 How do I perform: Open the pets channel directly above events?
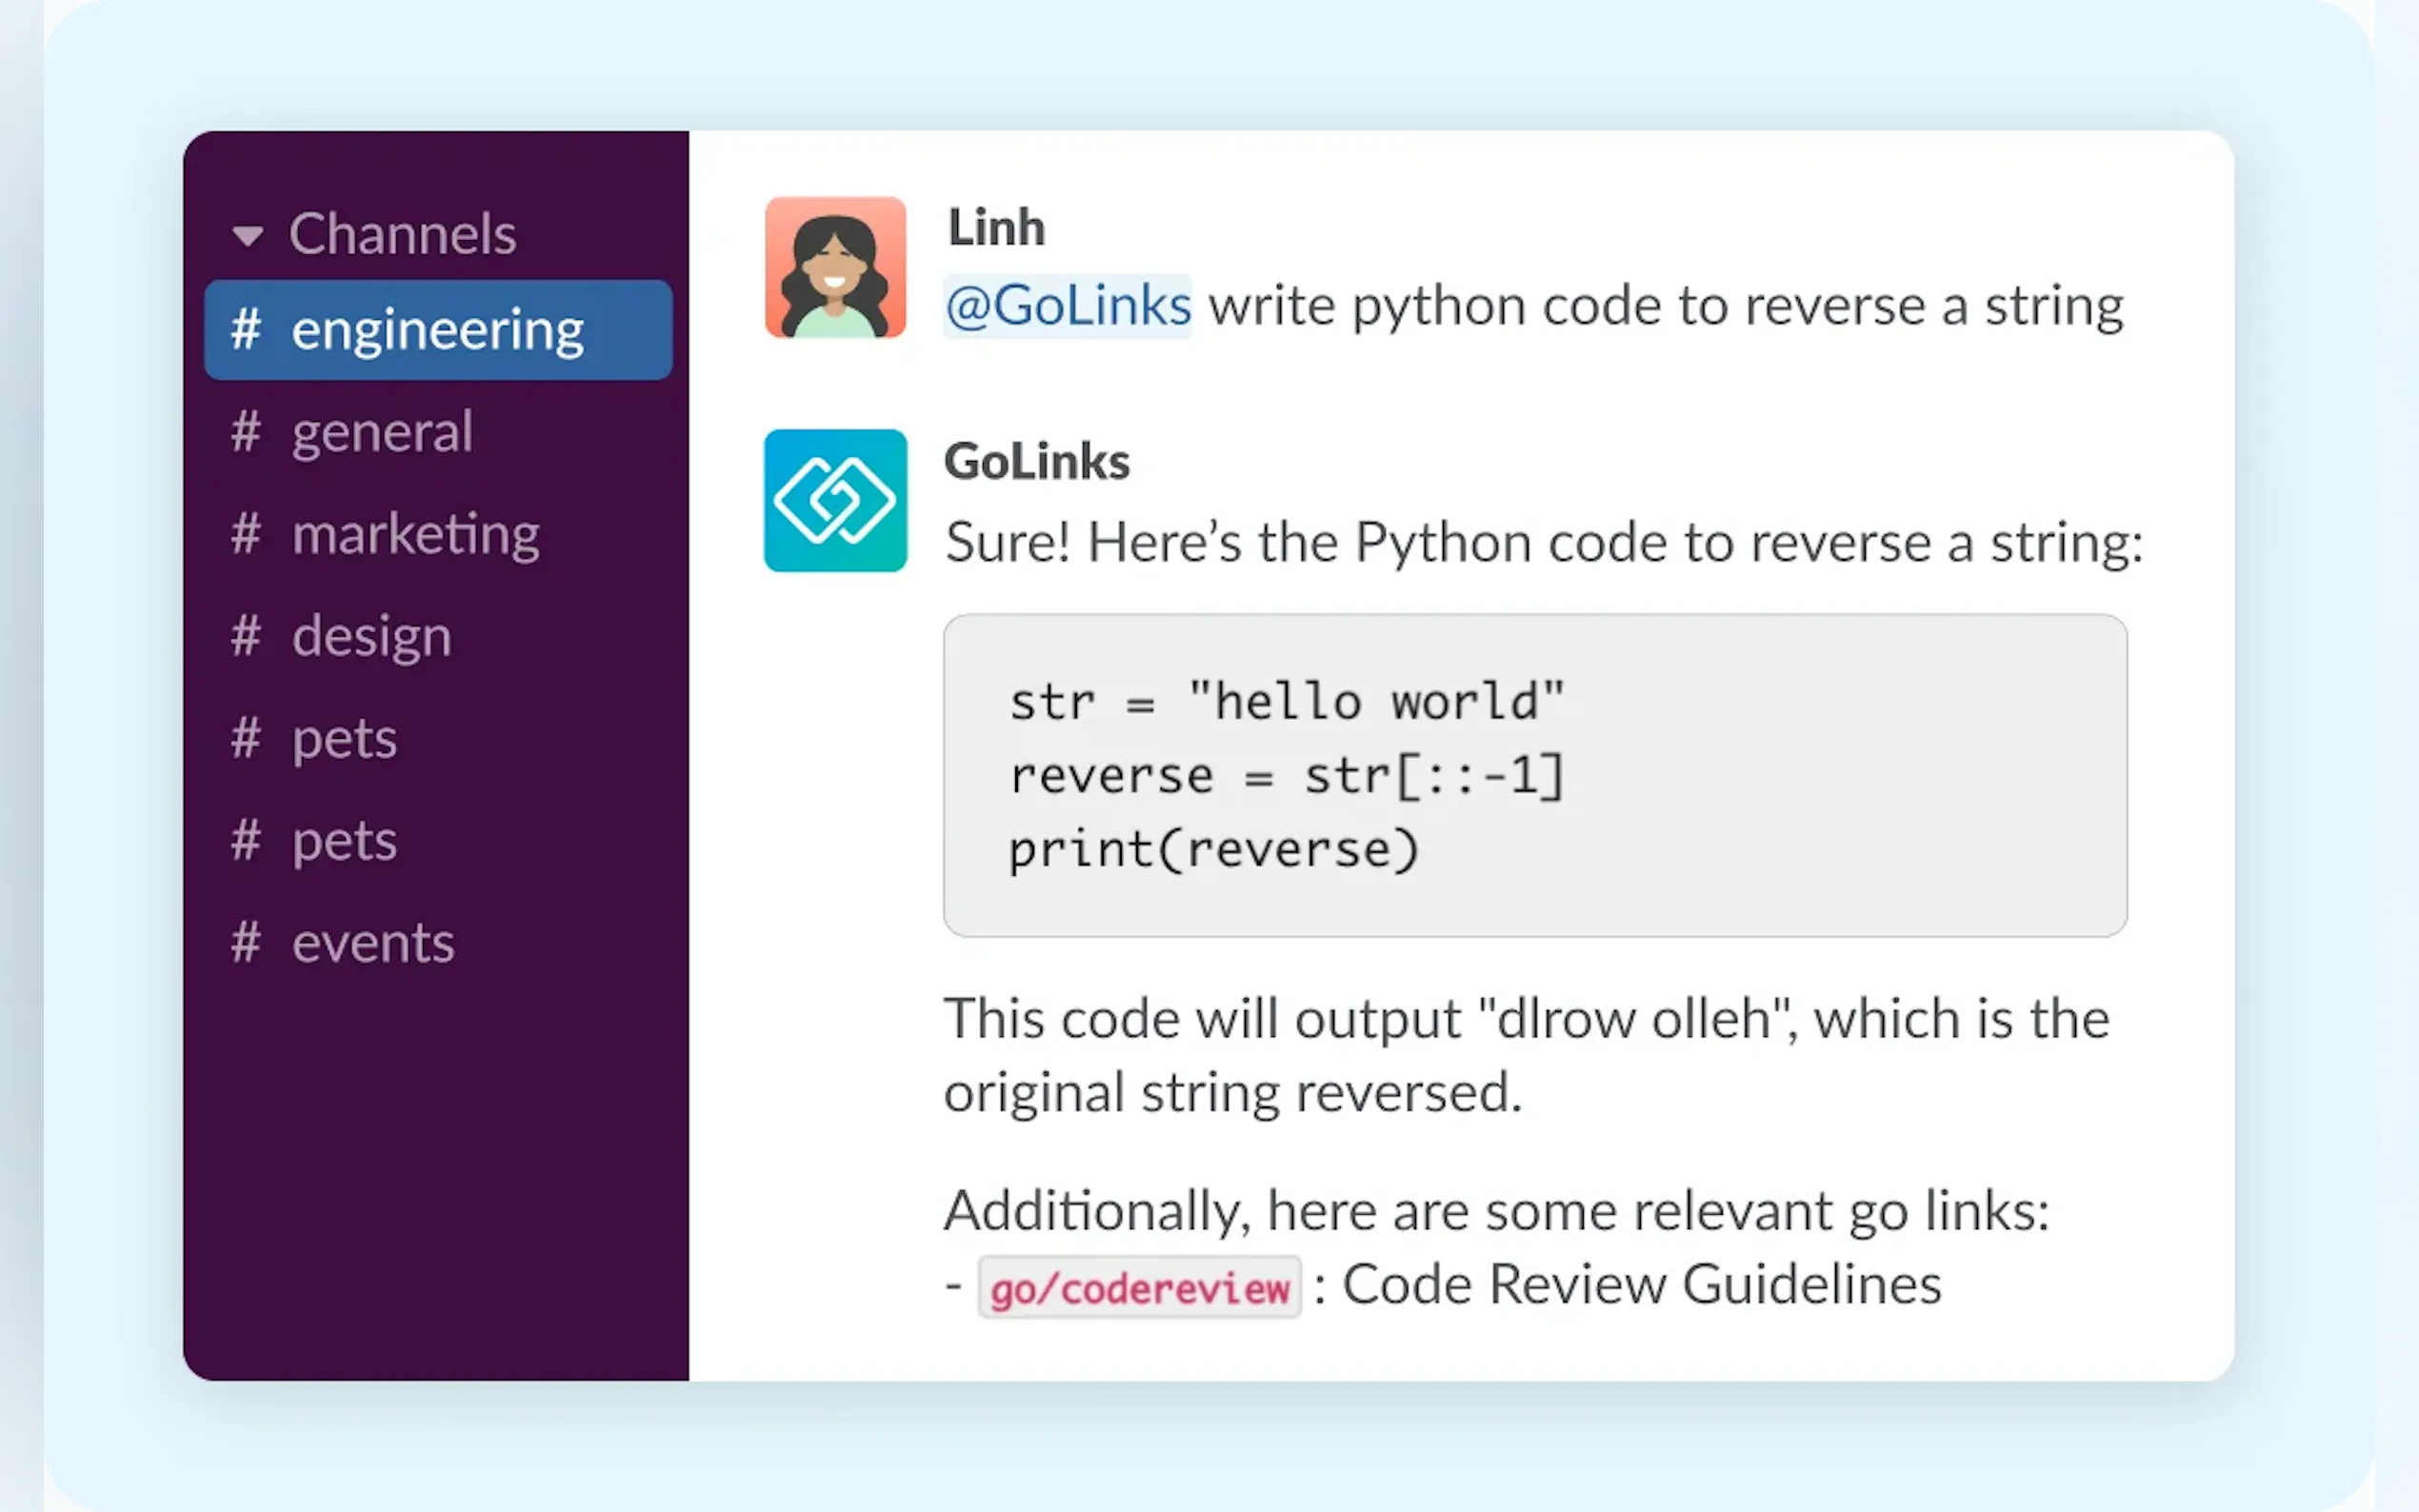(x=344, y=841)
